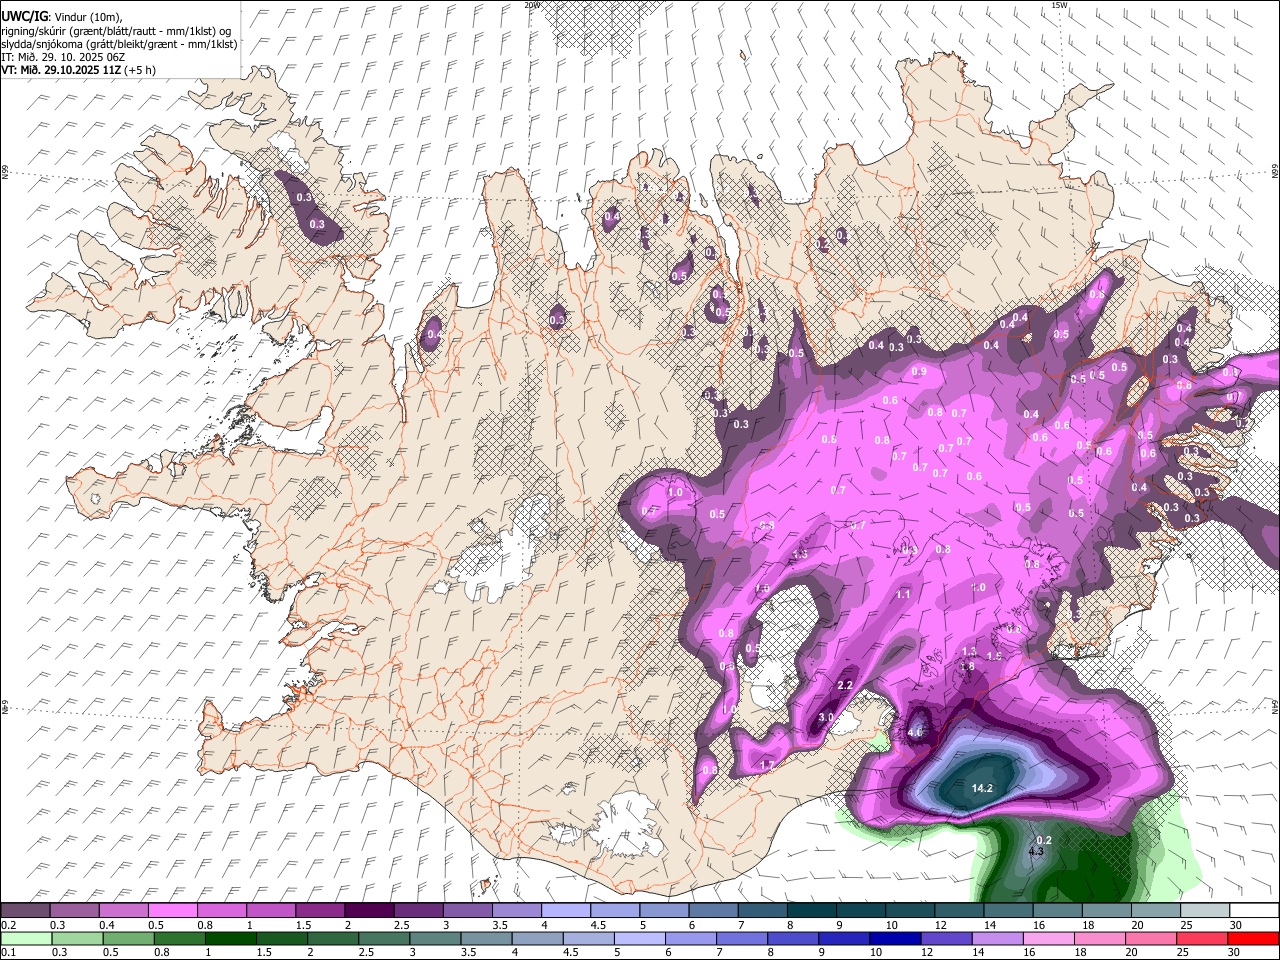
Task: Click the valid time "VT: Mið. 29.10.2025 11Z (+5 h)"
Action: pyautogui.click(x=79, y=70)
